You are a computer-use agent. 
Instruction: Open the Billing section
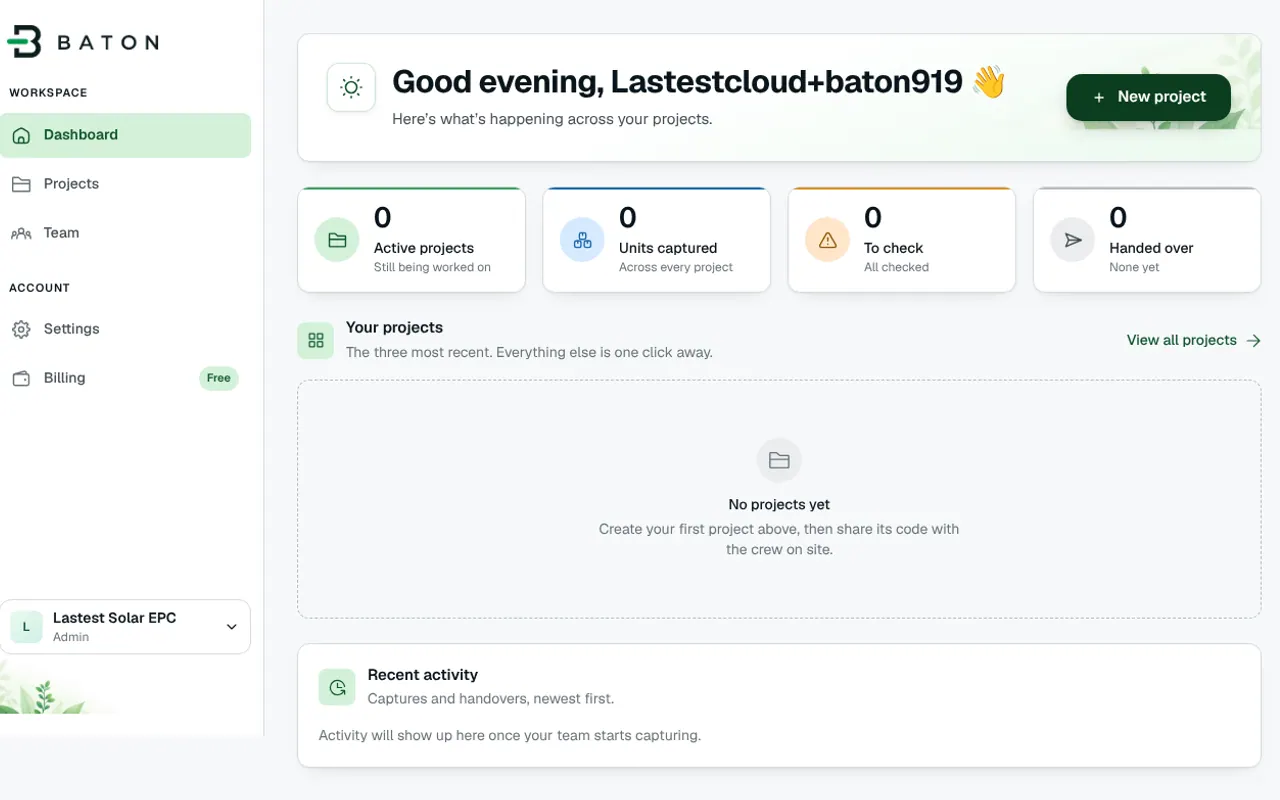[x=126, y=378]
